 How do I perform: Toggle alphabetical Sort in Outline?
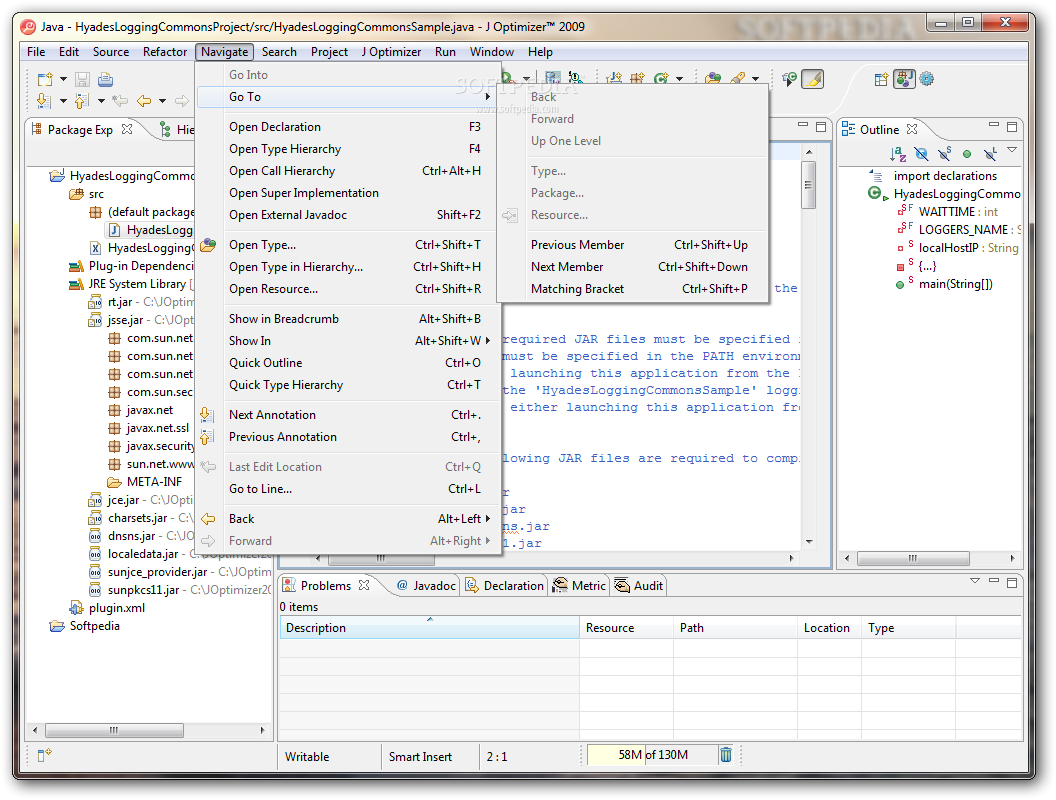tap(898, 154)
